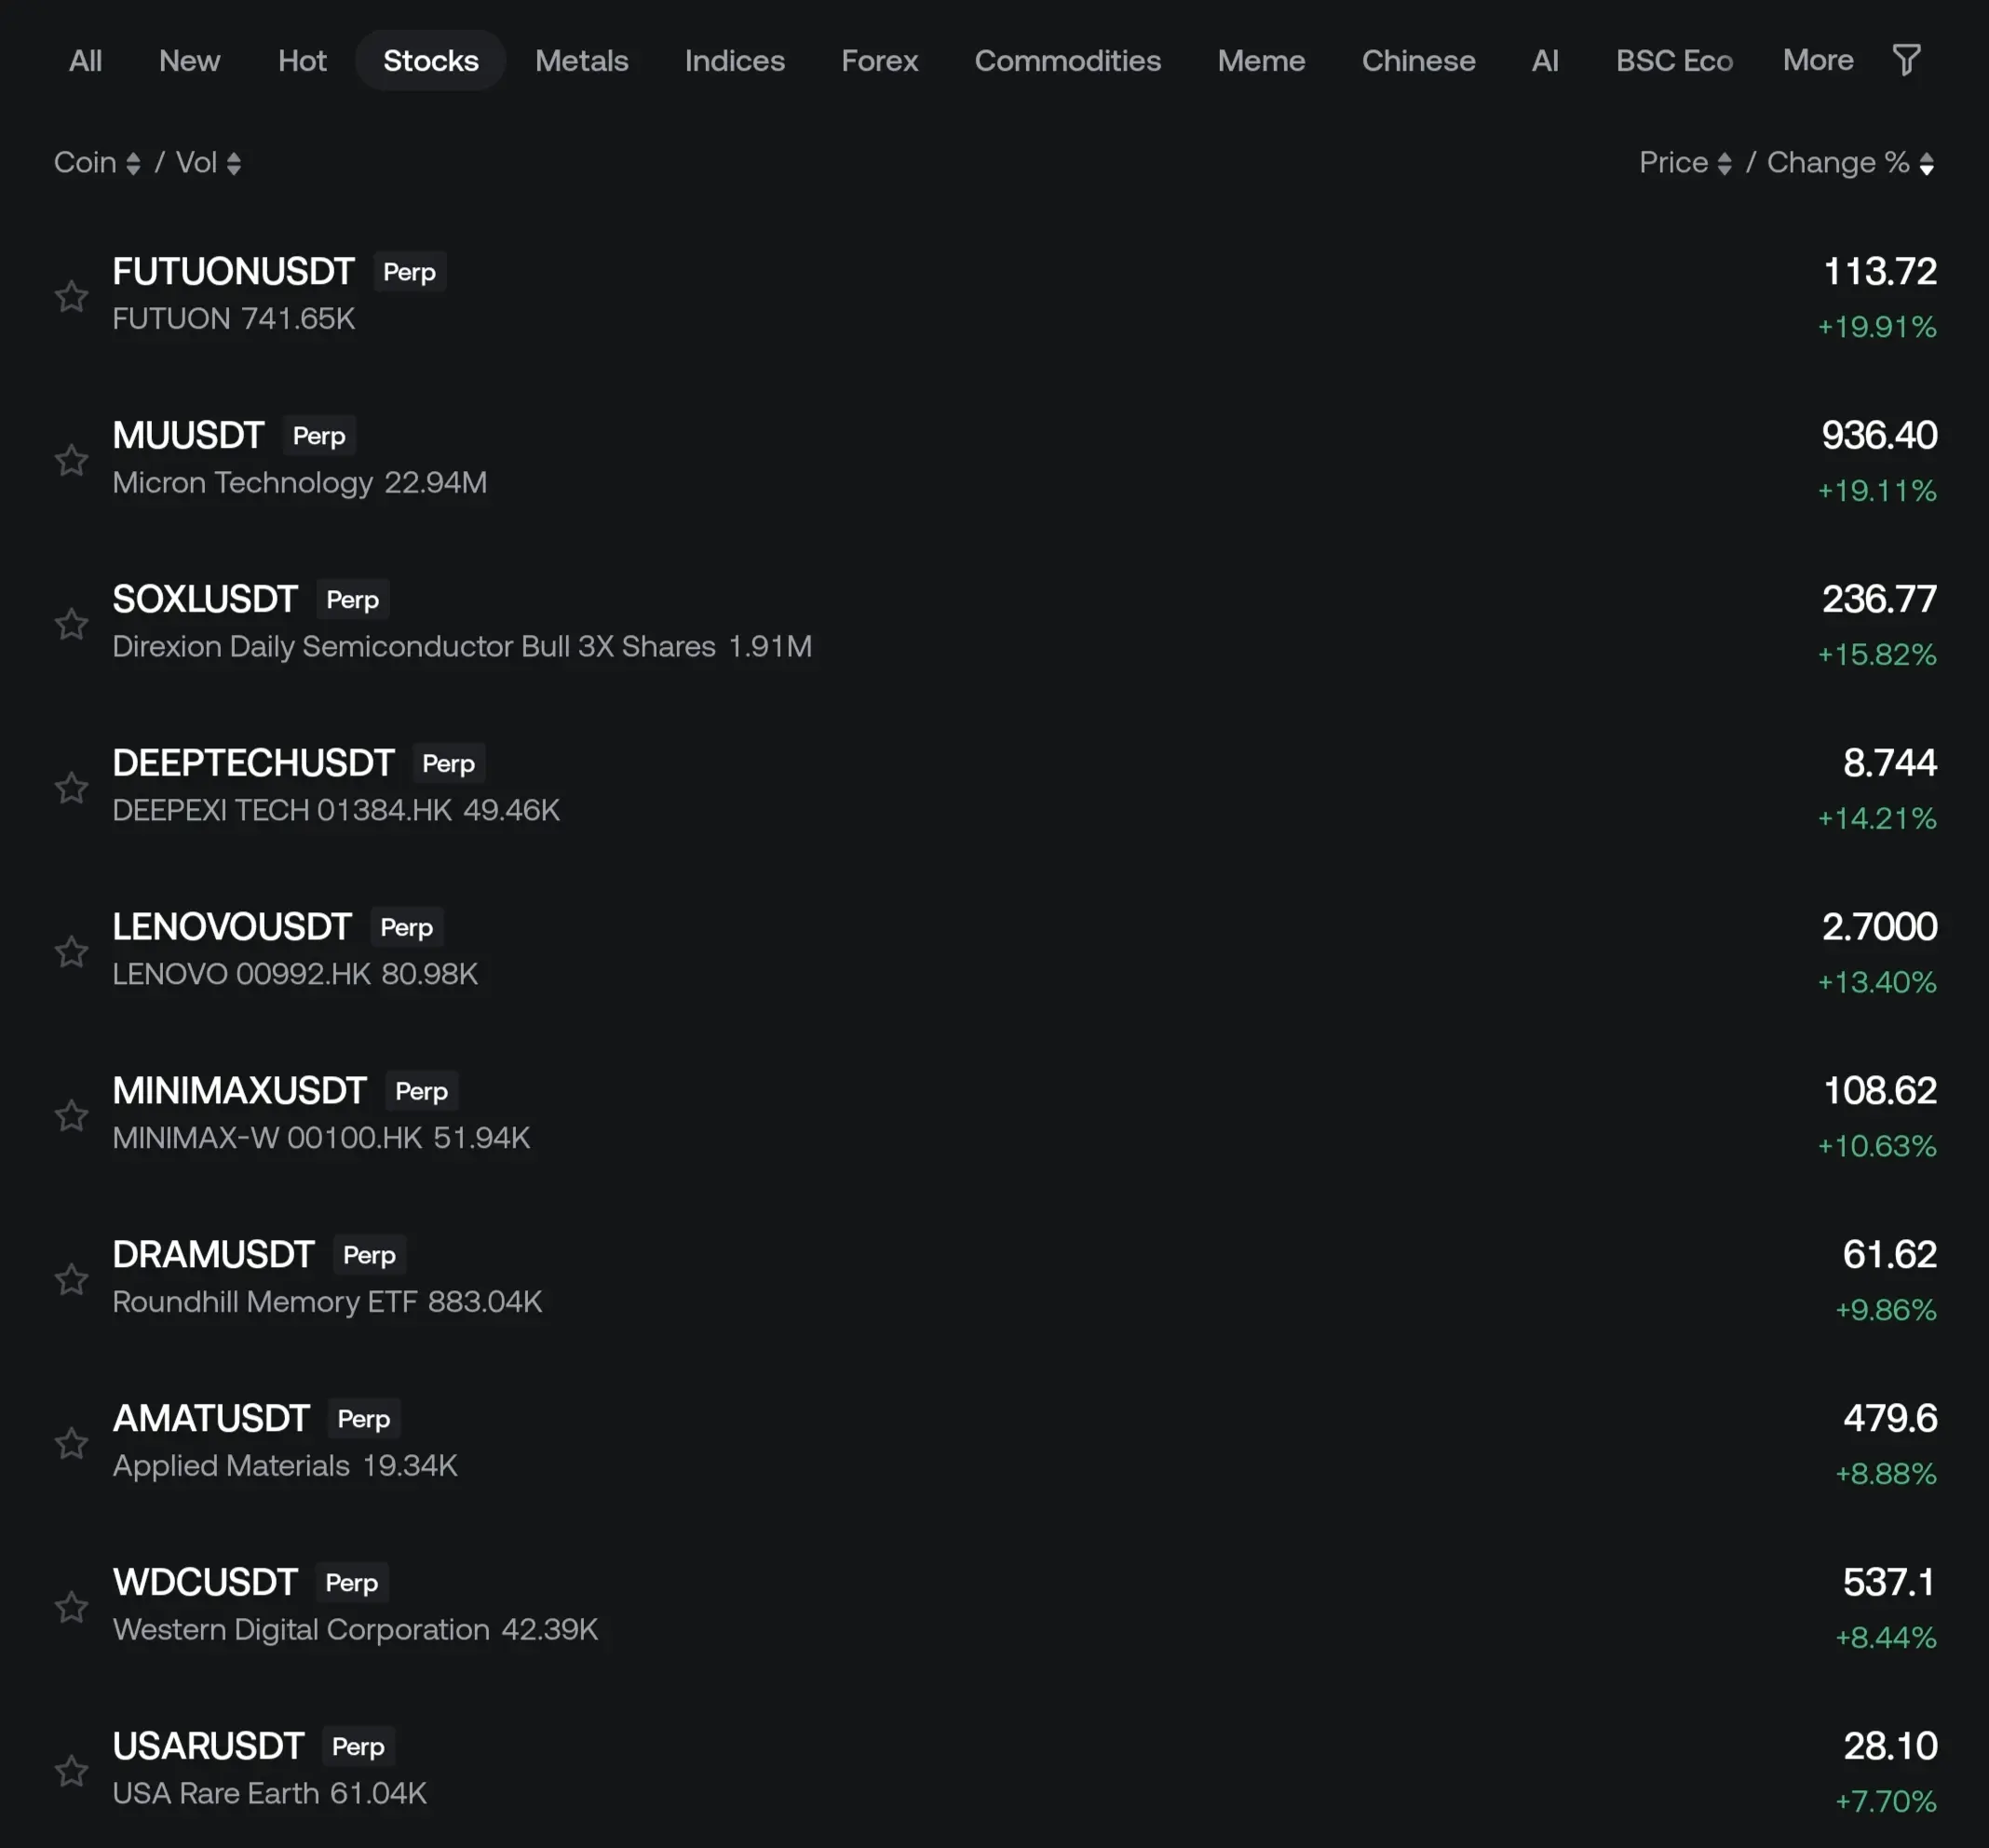This screenshot has height=1848, width=1989.
Task: View the BSC Eco tab
Action: pyautogui.click(x=1674, y=60)
